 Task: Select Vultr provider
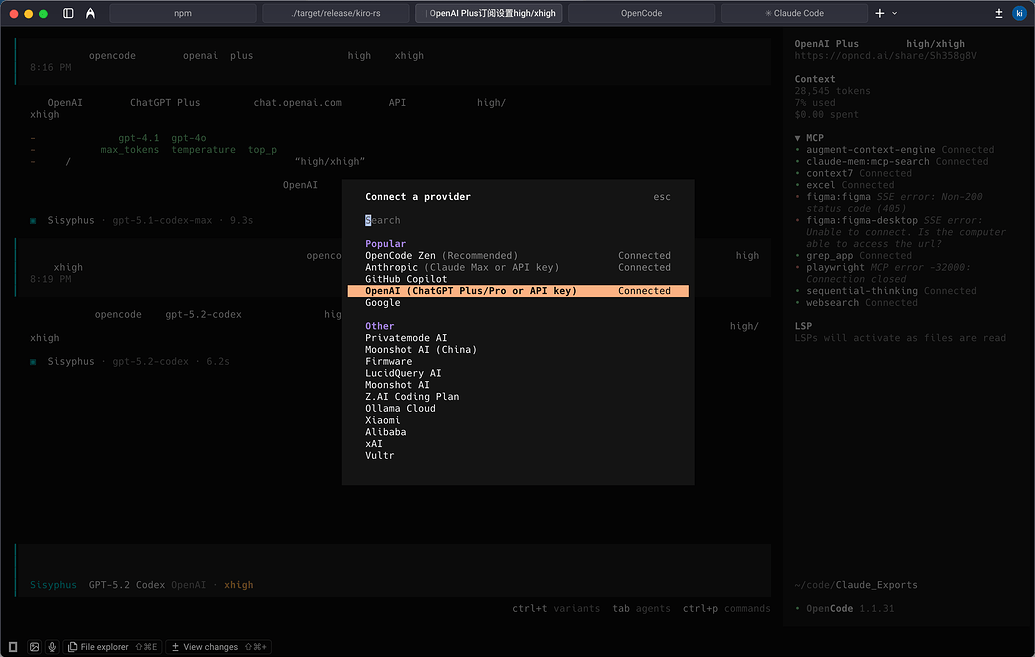[518, 456]
